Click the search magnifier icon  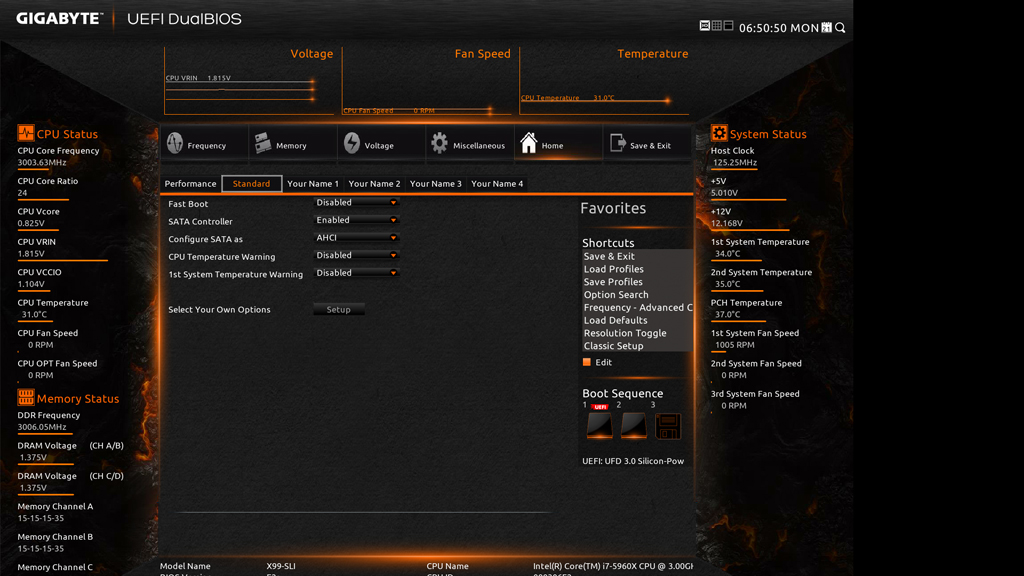pos(840,28)
